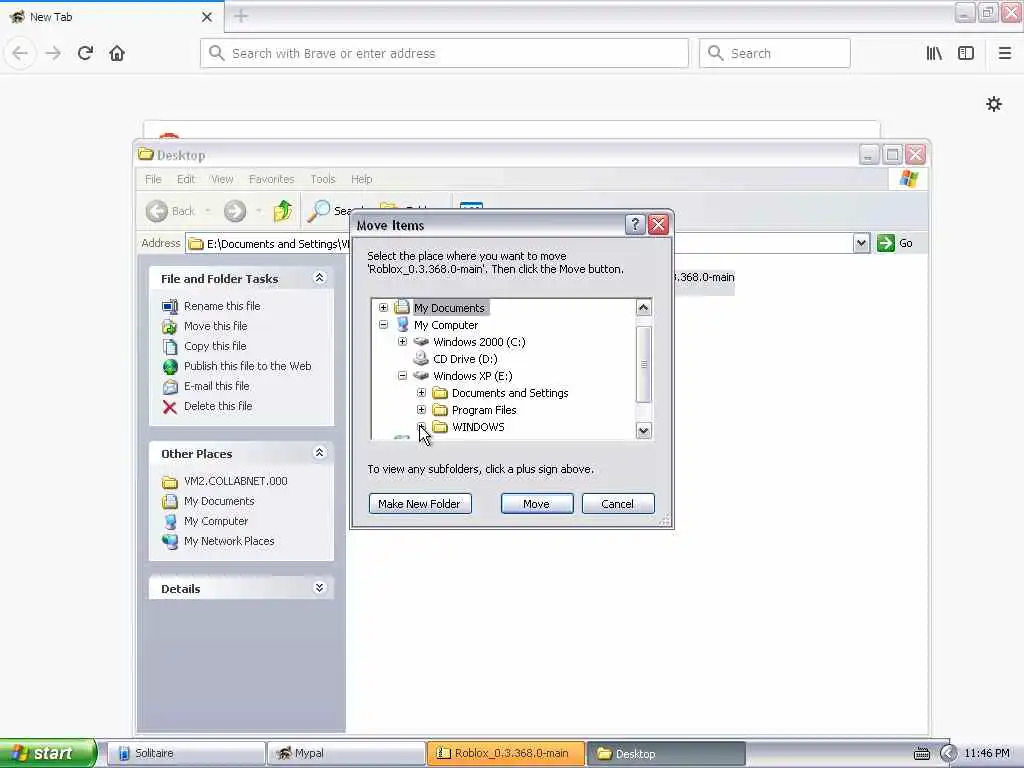Open the Edit menu in Desktop window
This screenshot has height=768, width=1024.
pos(185,179)
